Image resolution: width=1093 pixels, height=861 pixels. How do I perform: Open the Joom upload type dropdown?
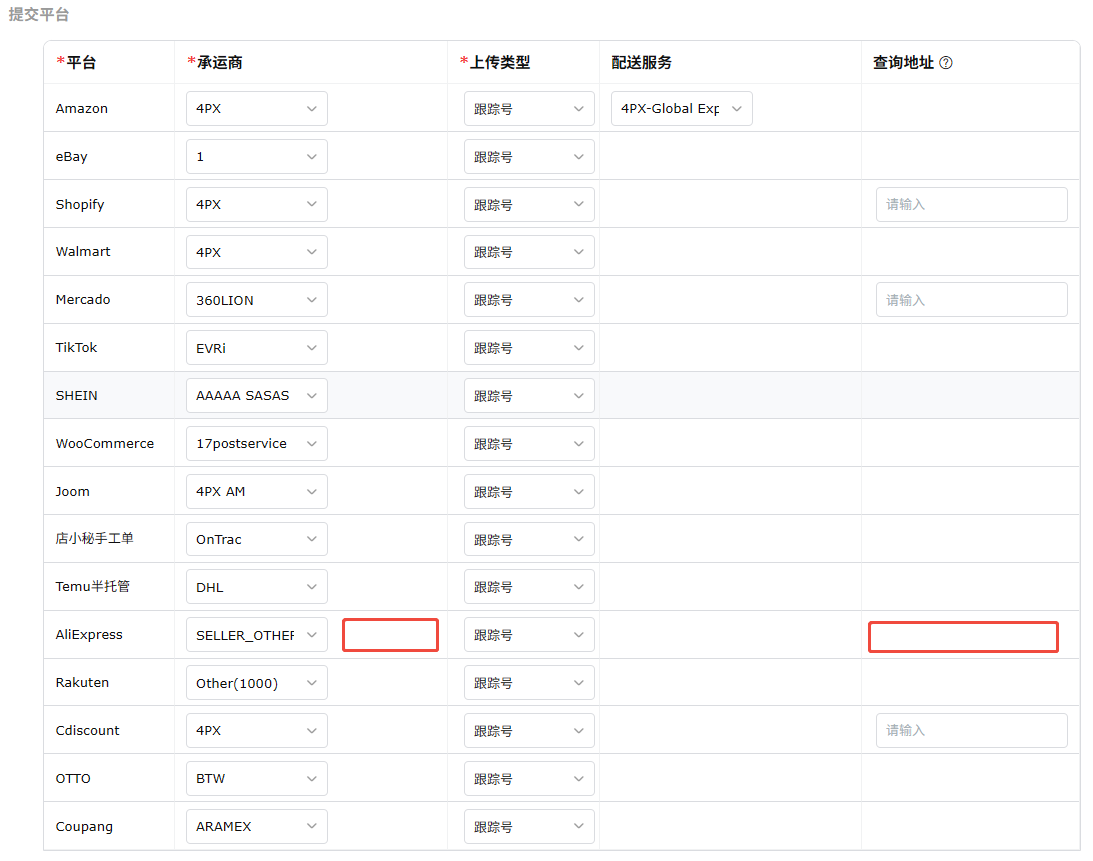529,492
